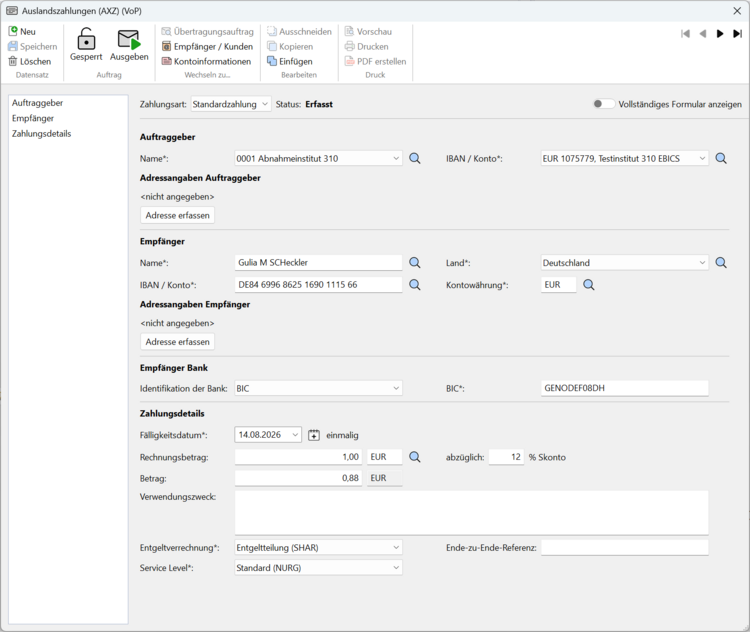The width and height of the screenshot is (750, 632).
Task: Click the Gesperrt padlock icon
Action: point(86,39)
